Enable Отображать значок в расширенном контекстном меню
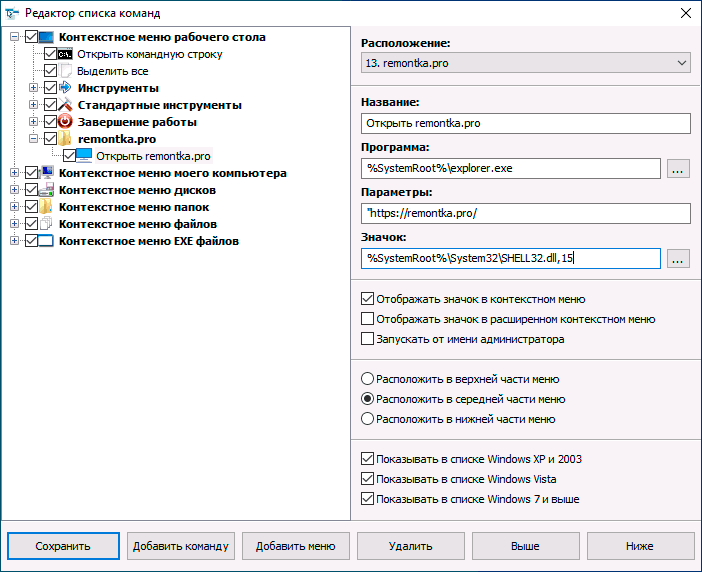Screen dimensions: 702x572 pos(367,319)
